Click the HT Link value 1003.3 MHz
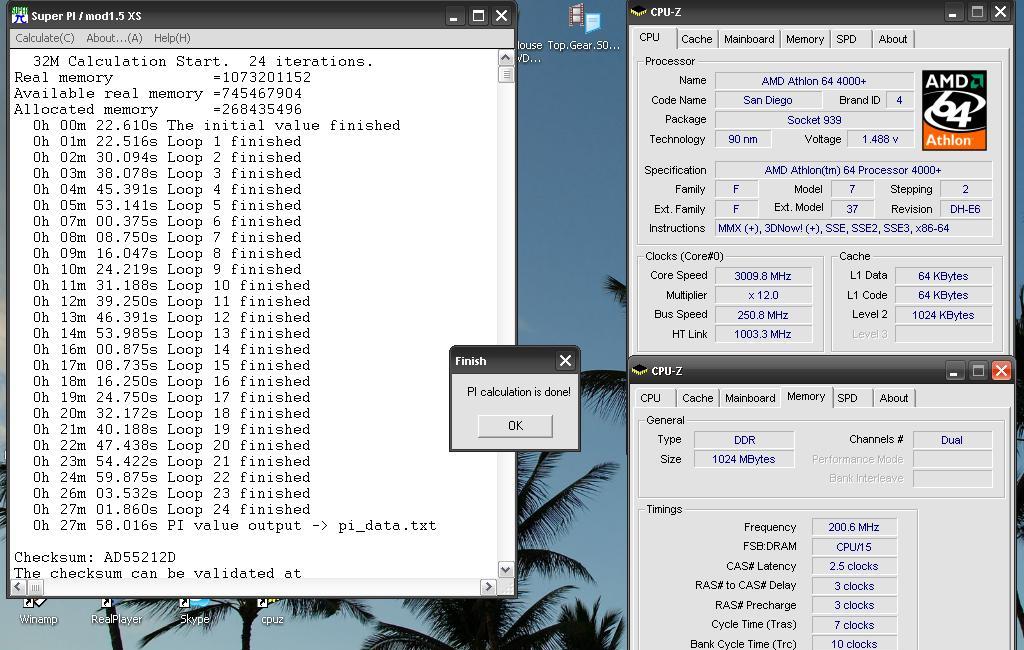Viewport: 1024px width, 650px height. (x=763, y=334)
